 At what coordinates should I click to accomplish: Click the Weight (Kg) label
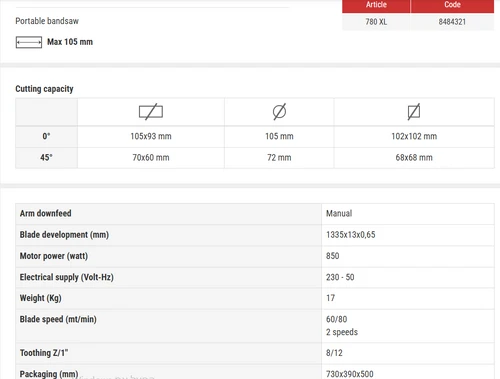click(41, 298)
